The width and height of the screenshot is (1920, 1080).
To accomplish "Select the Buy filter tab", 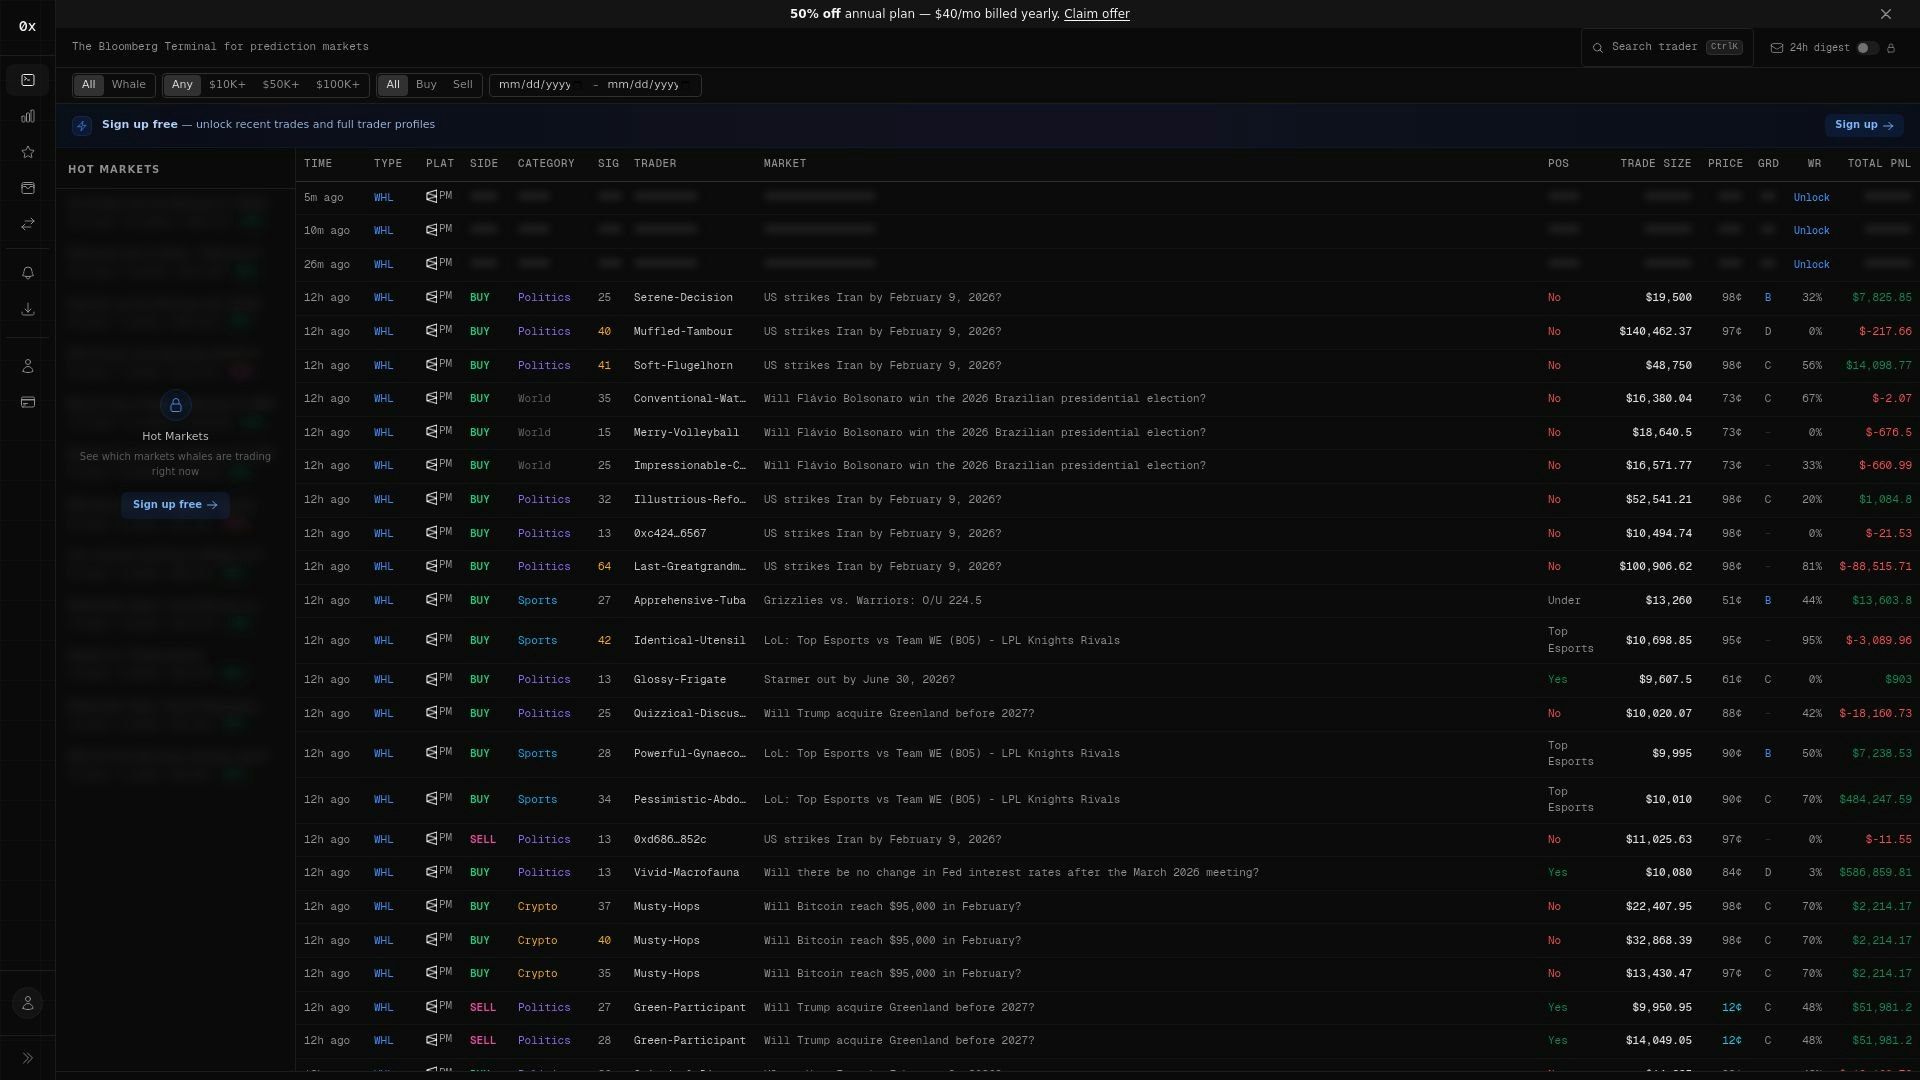I will click(x=427, y=85).
